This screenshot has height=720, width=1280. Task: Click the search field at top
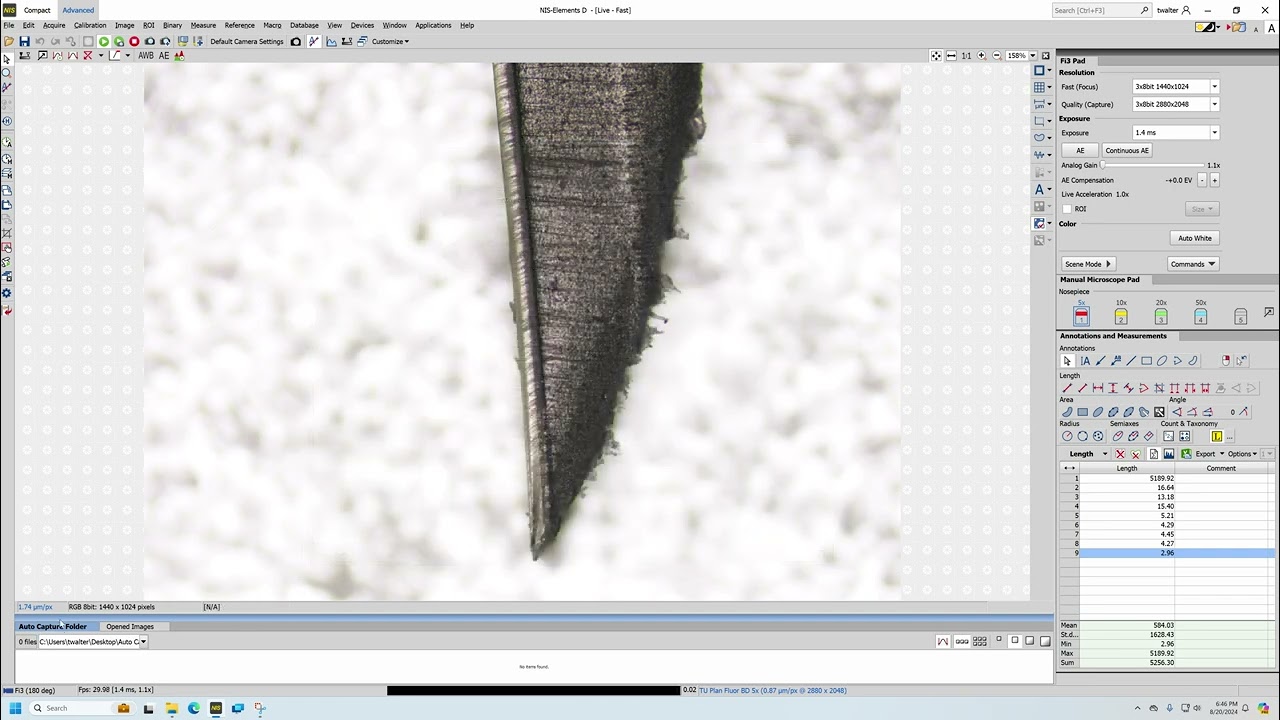point(1101,10)
